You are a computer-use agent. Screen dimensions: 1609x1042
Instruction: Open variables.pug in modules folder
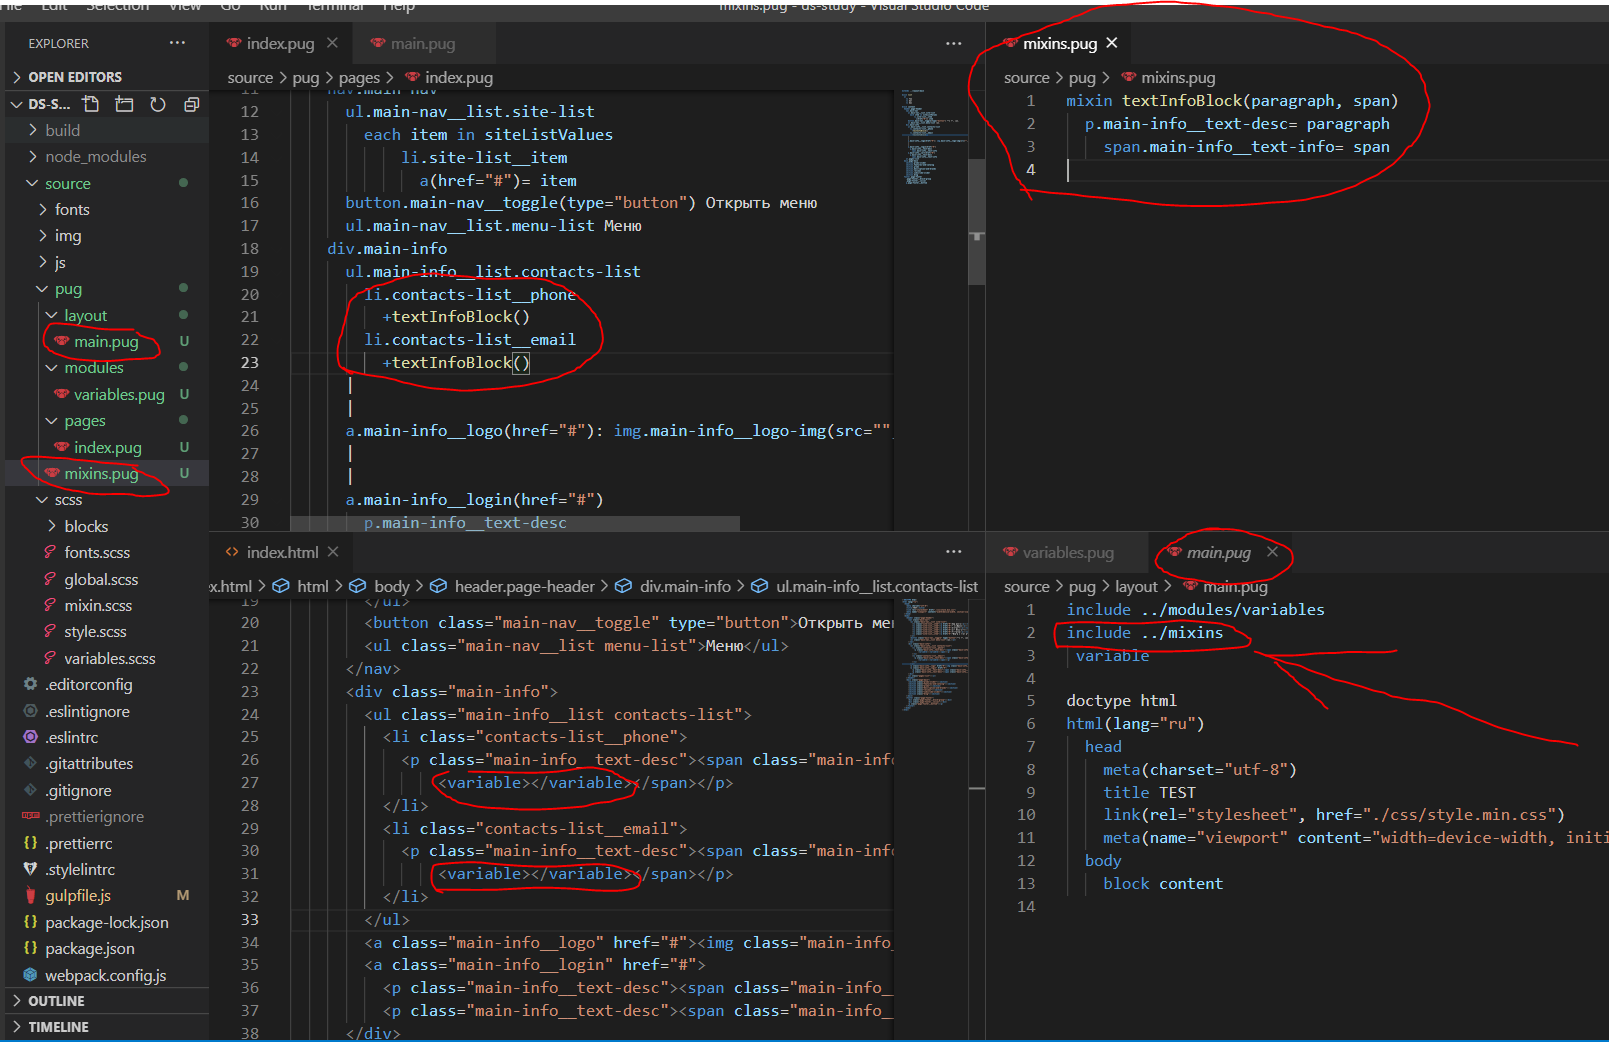pos(119,394)
